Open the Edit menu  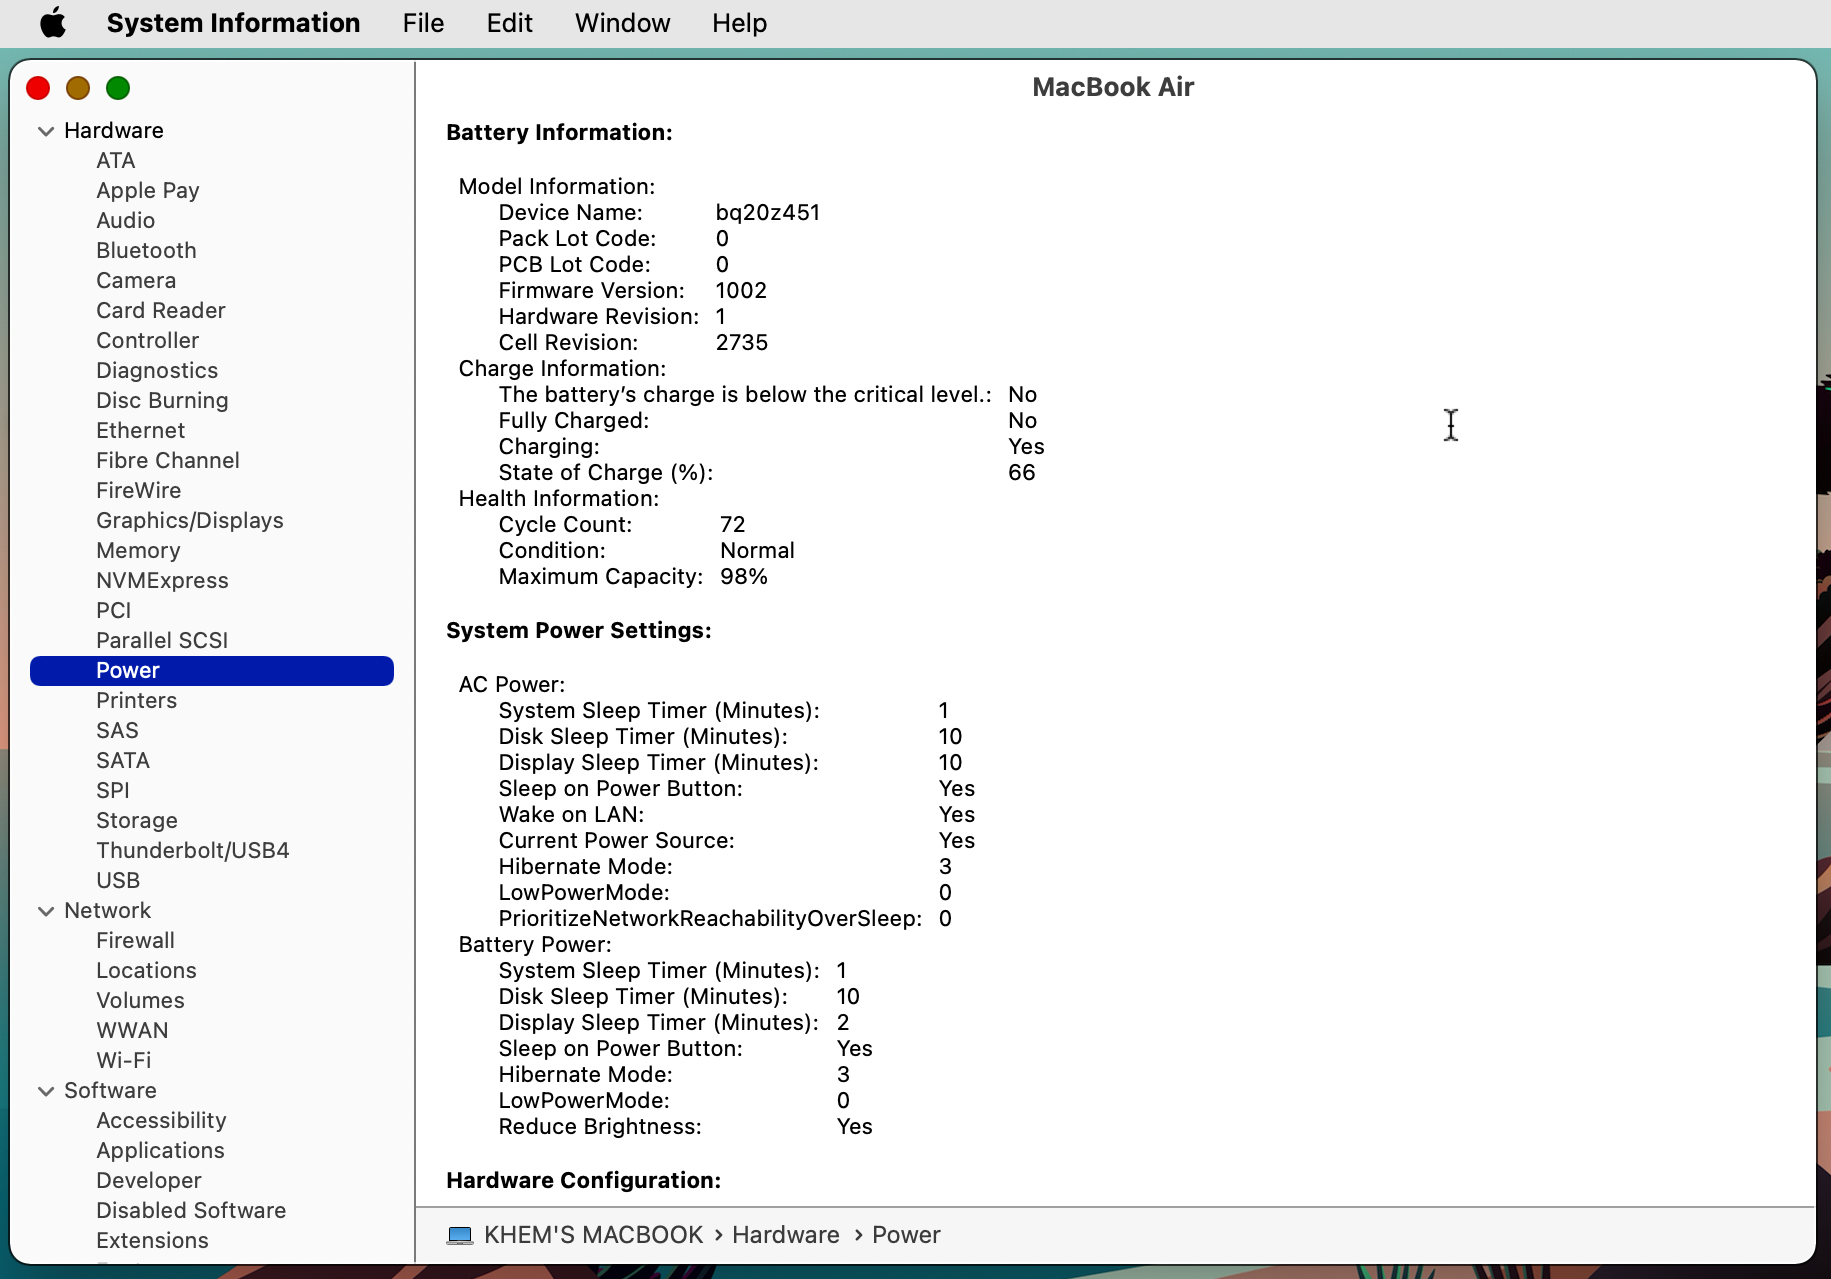(509, 23)
